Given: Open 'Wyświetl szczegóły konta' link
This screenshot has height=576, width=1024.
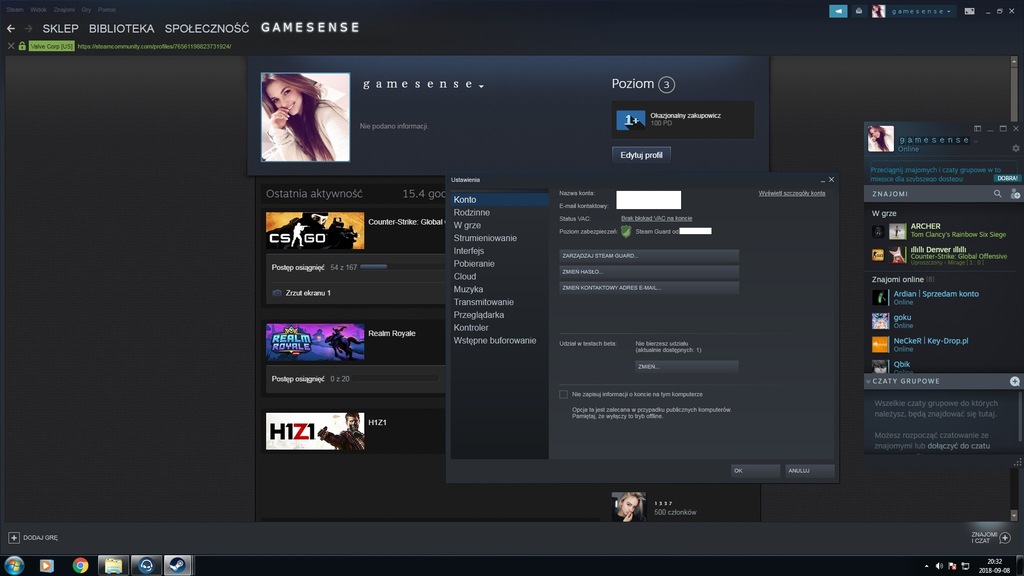Looking at the screenshot, I should pyautogui.click(x=792, y=193).
